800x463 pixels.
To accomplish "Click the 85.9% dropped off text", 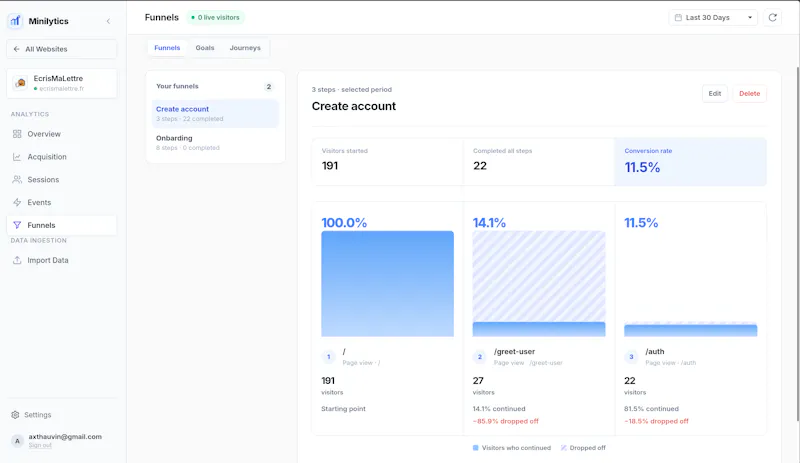I will (506, 421).
